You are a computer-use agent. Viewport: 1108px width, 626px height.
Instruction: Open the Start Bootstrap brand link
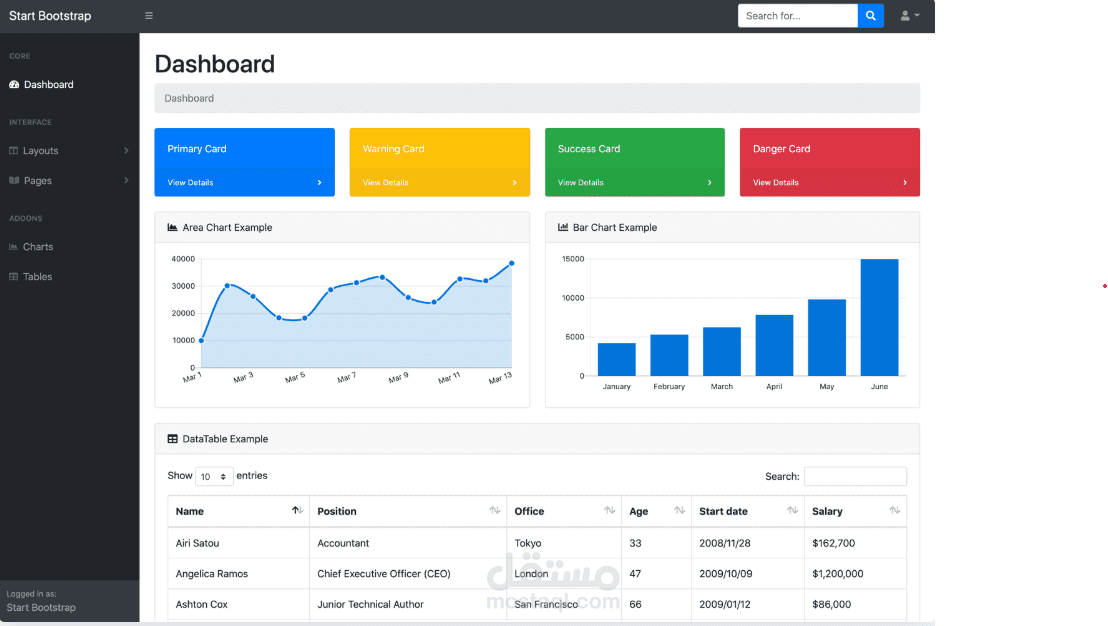[x=50, y=16]
